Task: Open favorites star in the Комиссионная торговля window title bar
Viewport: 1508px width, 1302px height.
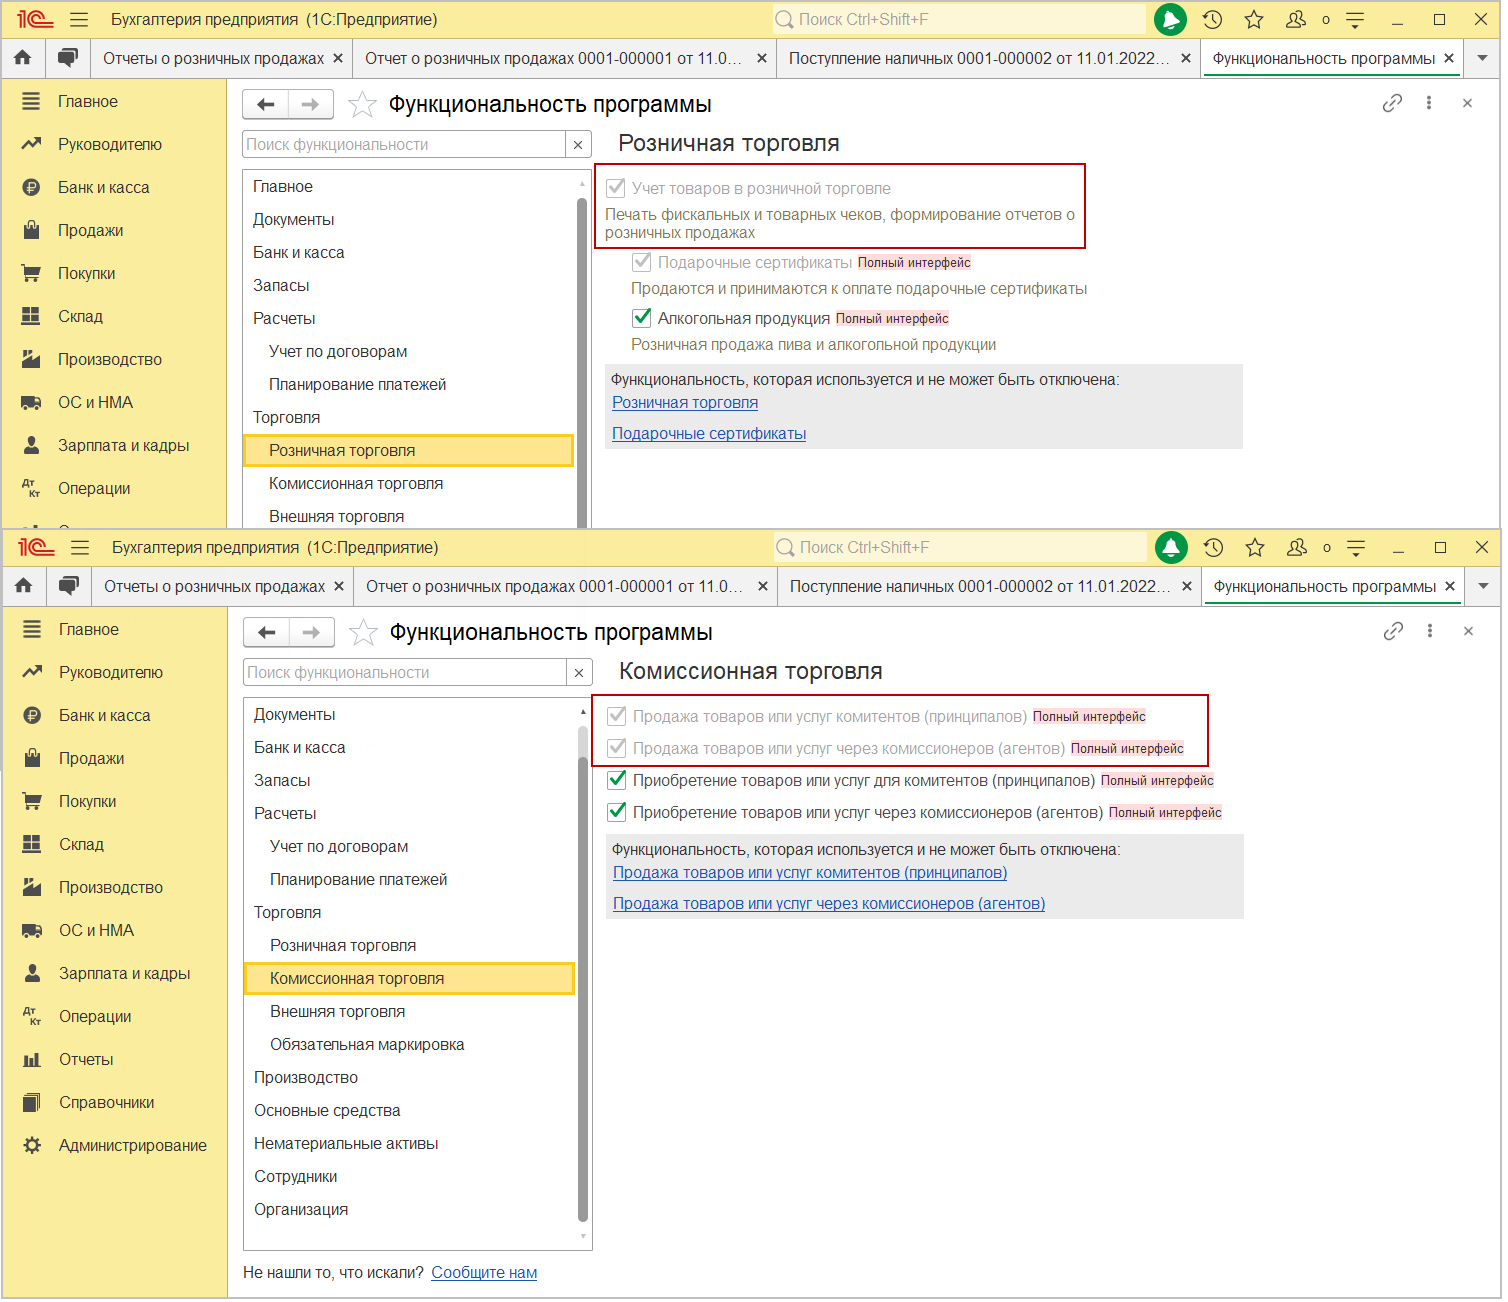Action: point(1255,547)
